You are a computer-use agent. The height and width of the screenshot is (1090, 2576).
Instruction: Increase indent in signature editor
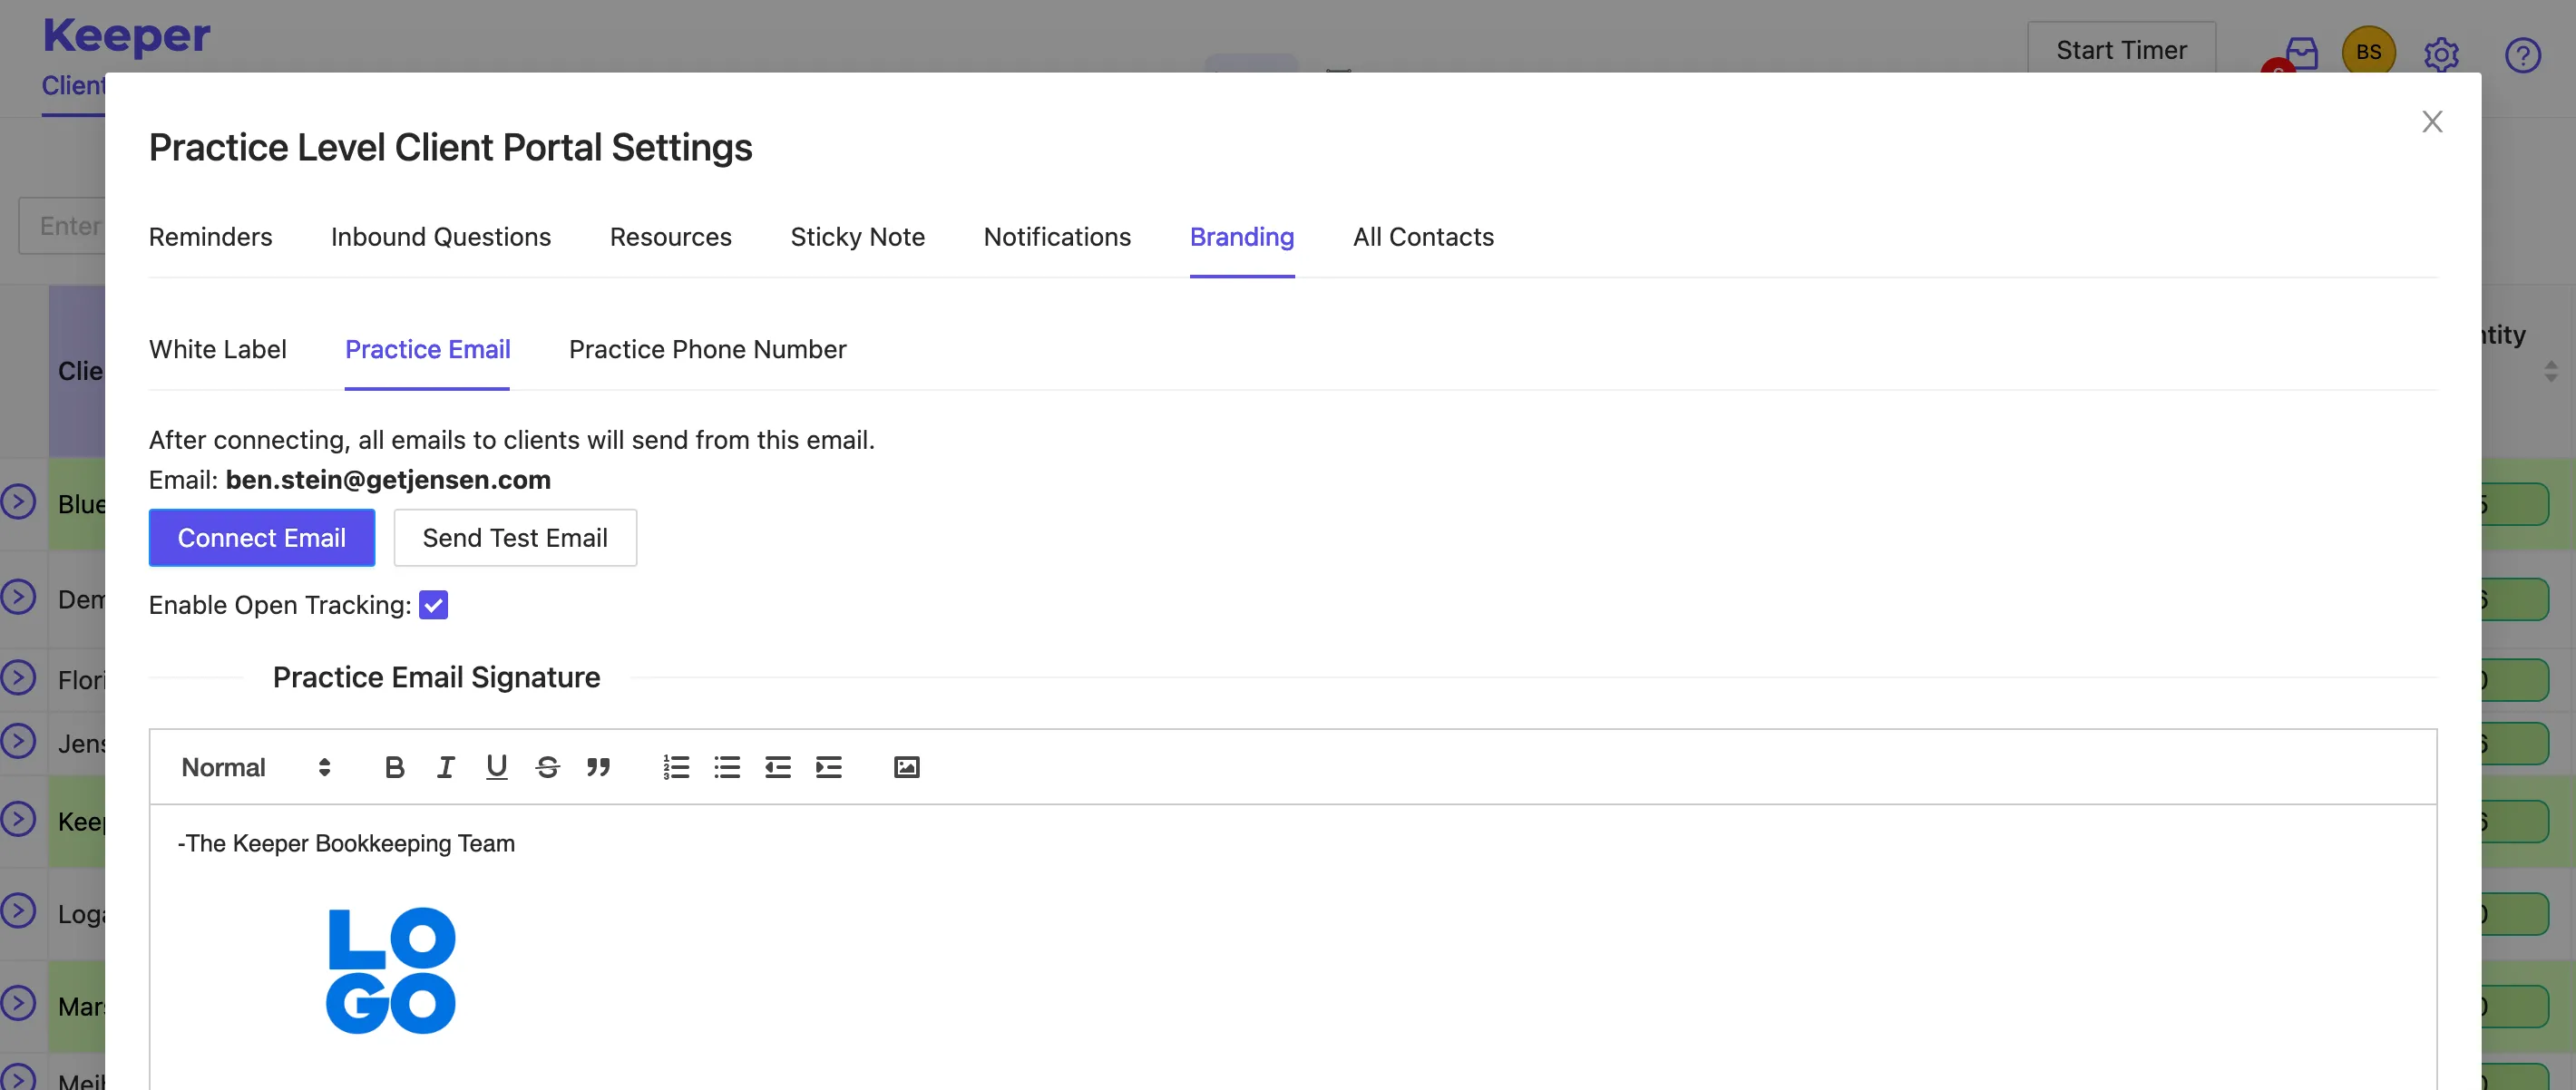tap(829, 767)
